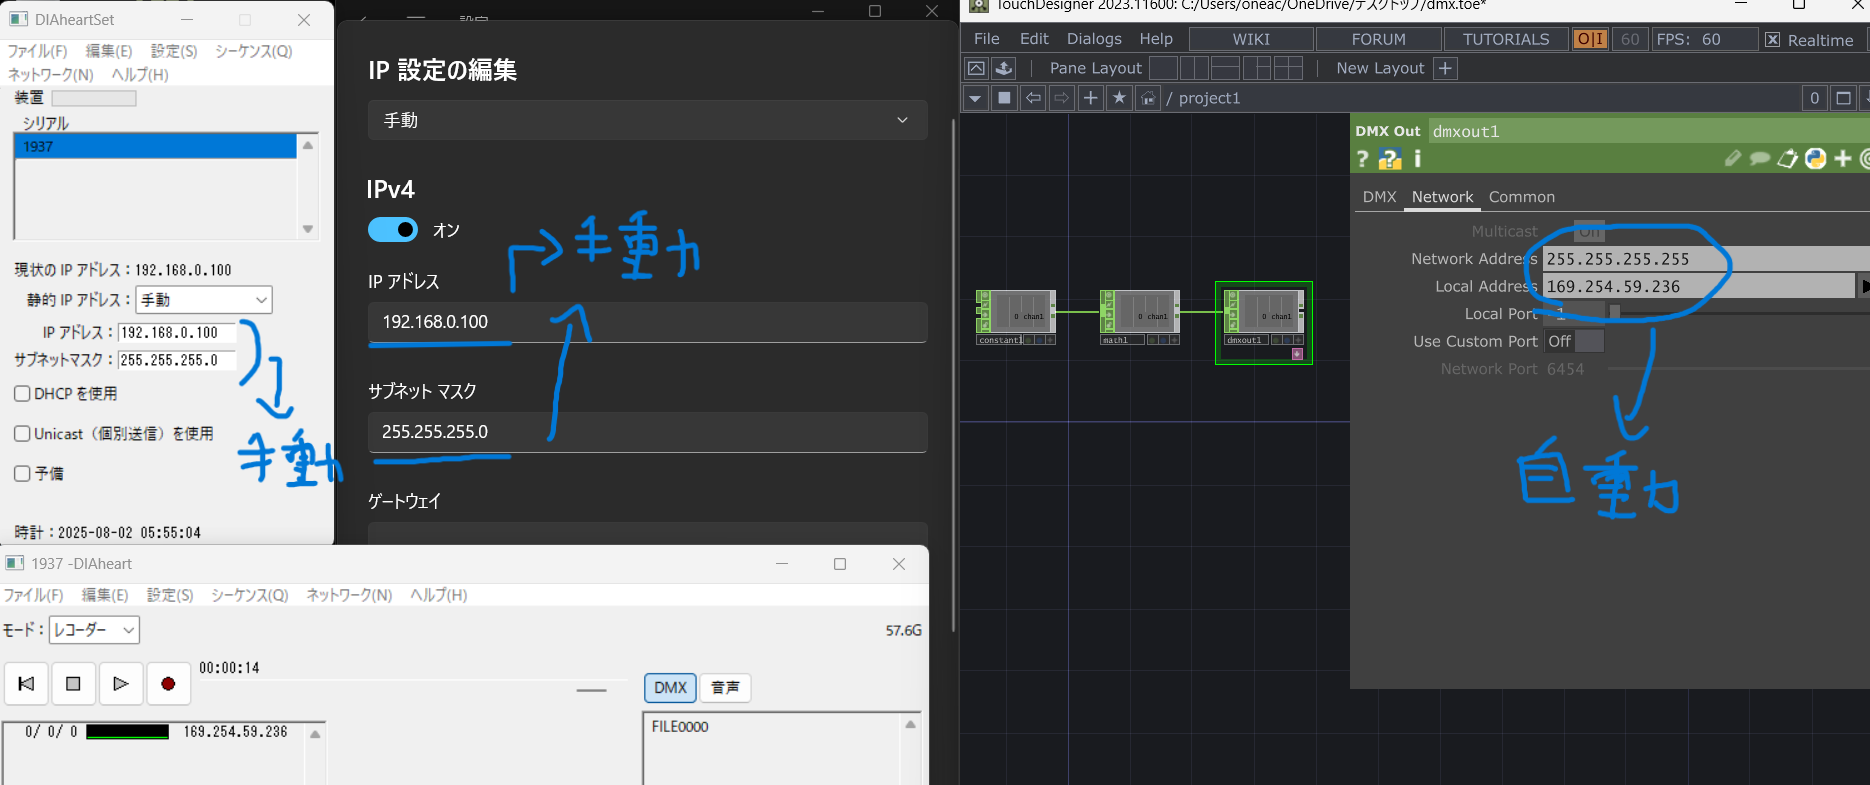Expand the 手動 dropdown in IP settings
This screenshot has width=1870, height=785.
647,120
